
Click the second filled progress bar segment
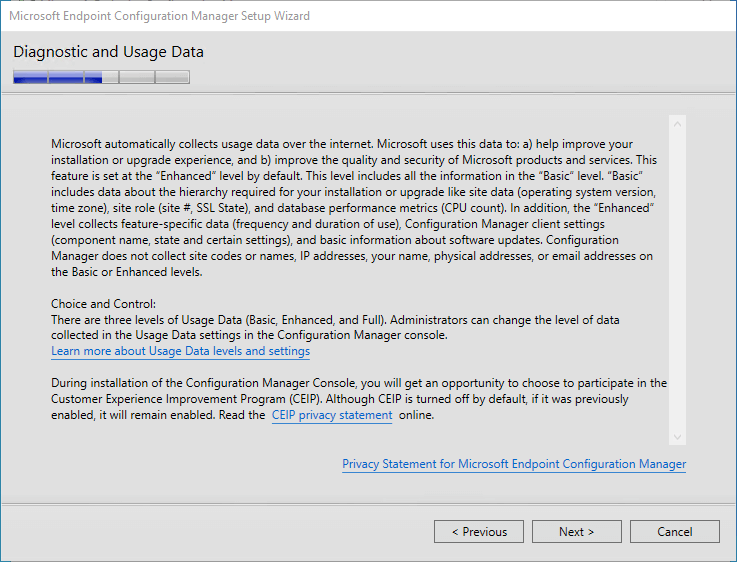point(66,77)
